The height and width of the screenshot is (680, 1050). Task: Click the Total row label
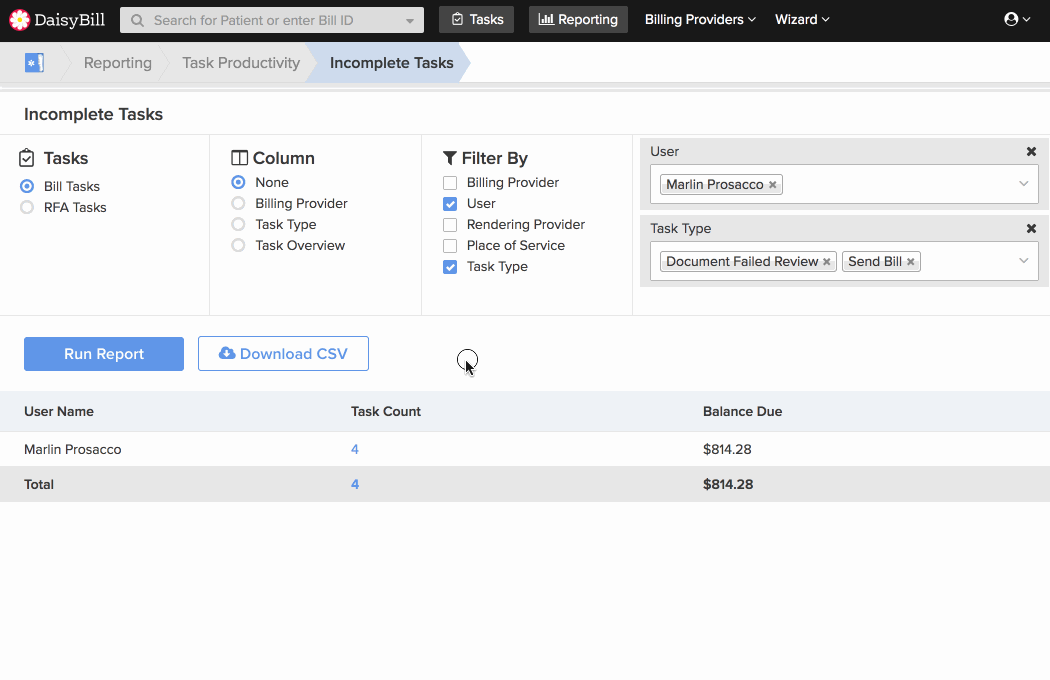[39, 484]
